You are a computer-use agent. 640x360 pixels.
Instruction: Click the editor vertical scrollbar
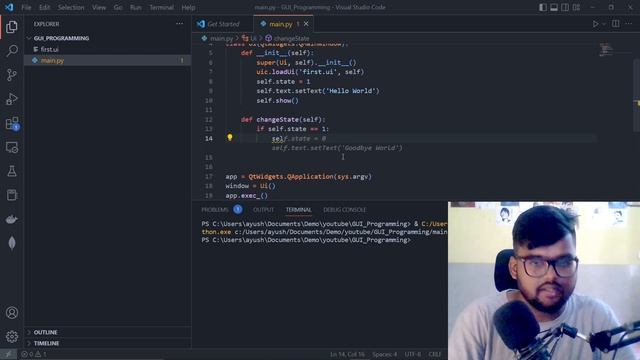coord(636,96)
